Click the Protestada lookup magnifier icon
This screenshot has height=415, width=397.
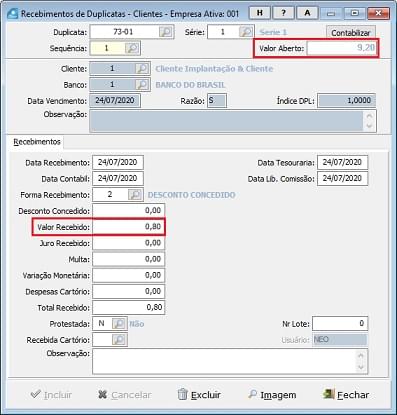(x=119, y=324)
